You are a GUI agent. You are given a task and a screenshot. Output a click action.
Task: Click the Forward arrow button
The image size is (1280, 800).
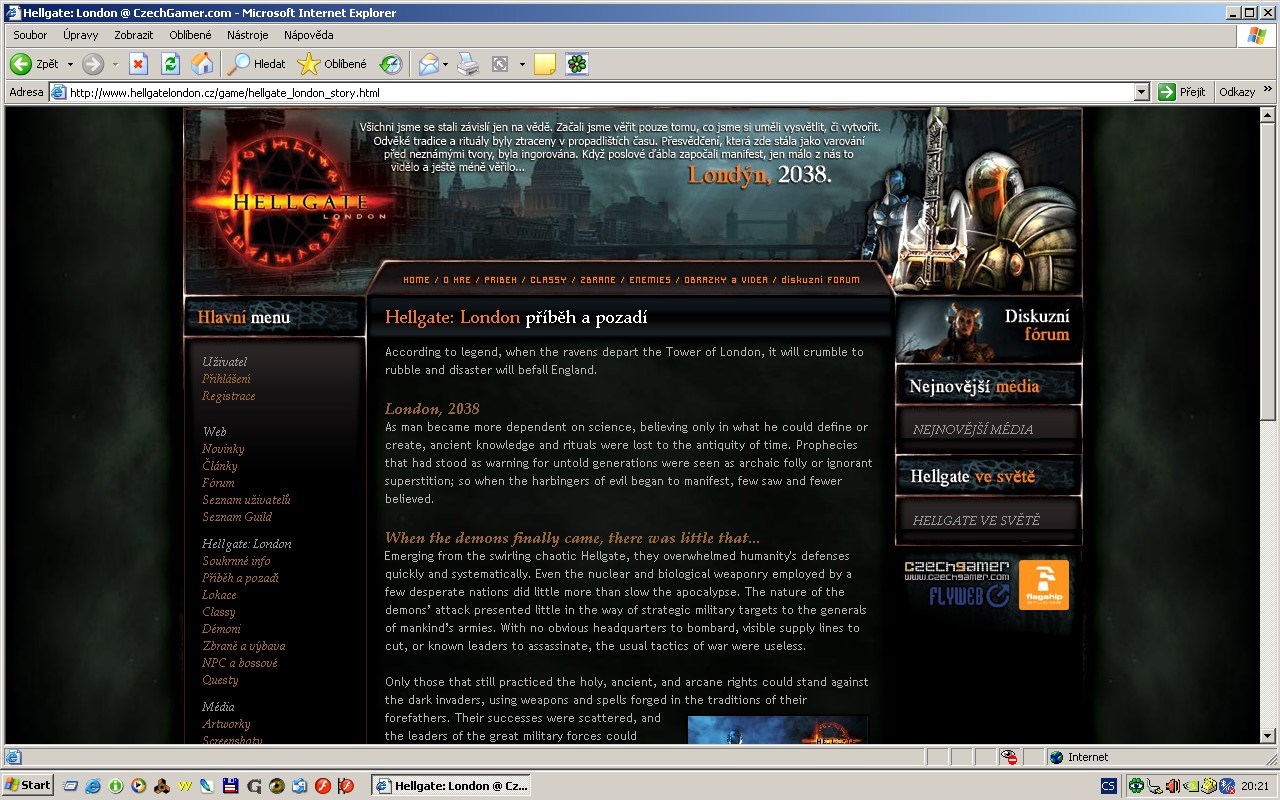point(93,64)
